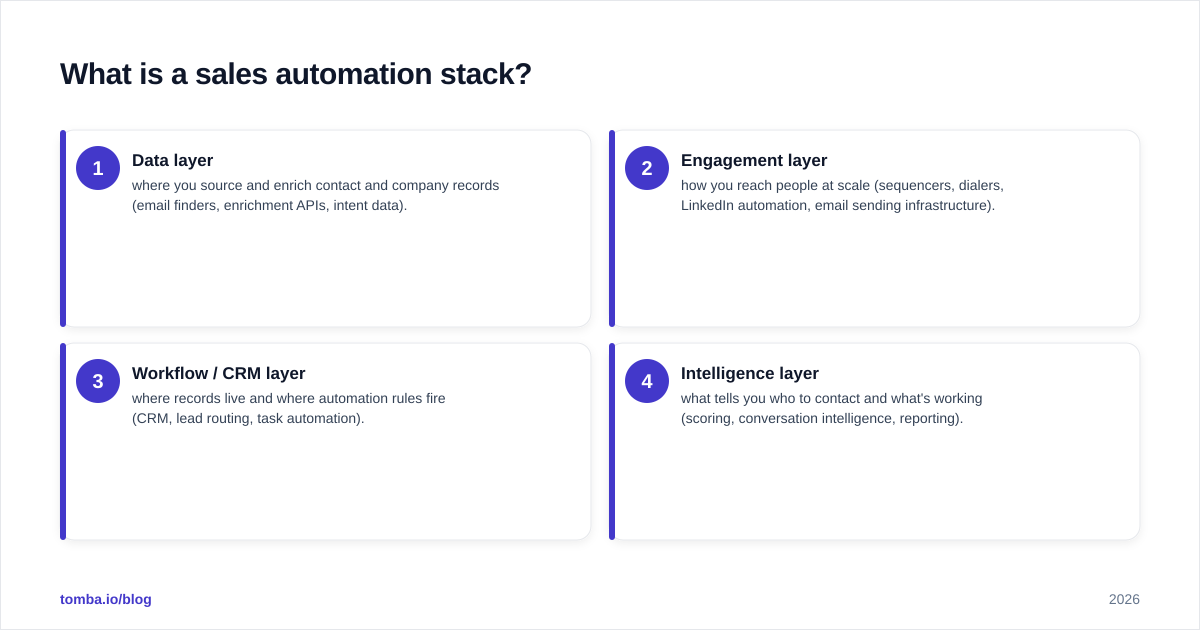
Task: Select the 'Engagement layer' heading
Action: [x=754, y=160]
